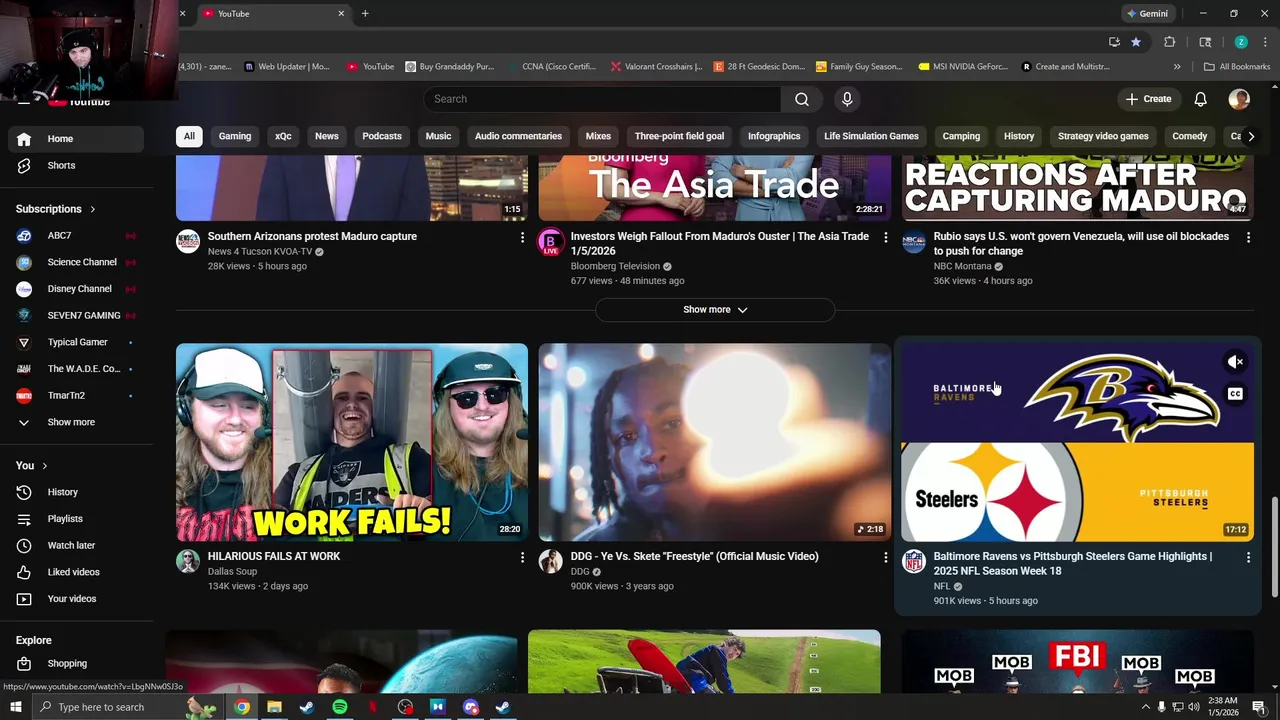The height and width of the screenshot is (720, 1280).
Task: Open the All Bookmarks folder
Action: click(1237, 67)
